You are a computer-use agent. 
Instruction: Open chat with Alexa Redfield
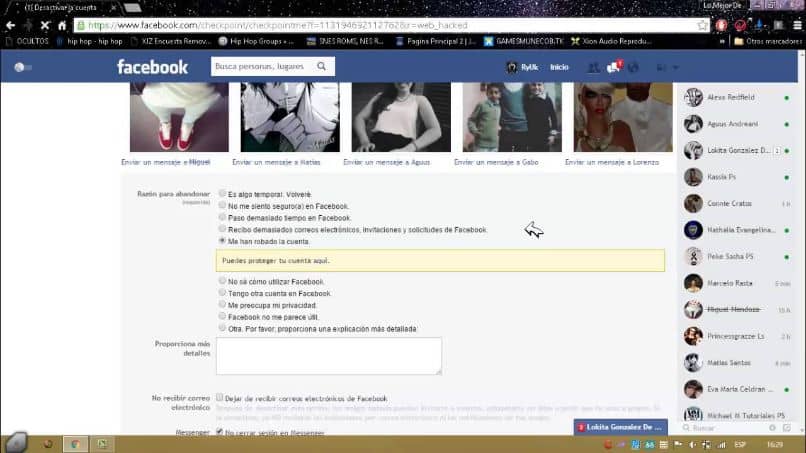[x=738, y=97]
